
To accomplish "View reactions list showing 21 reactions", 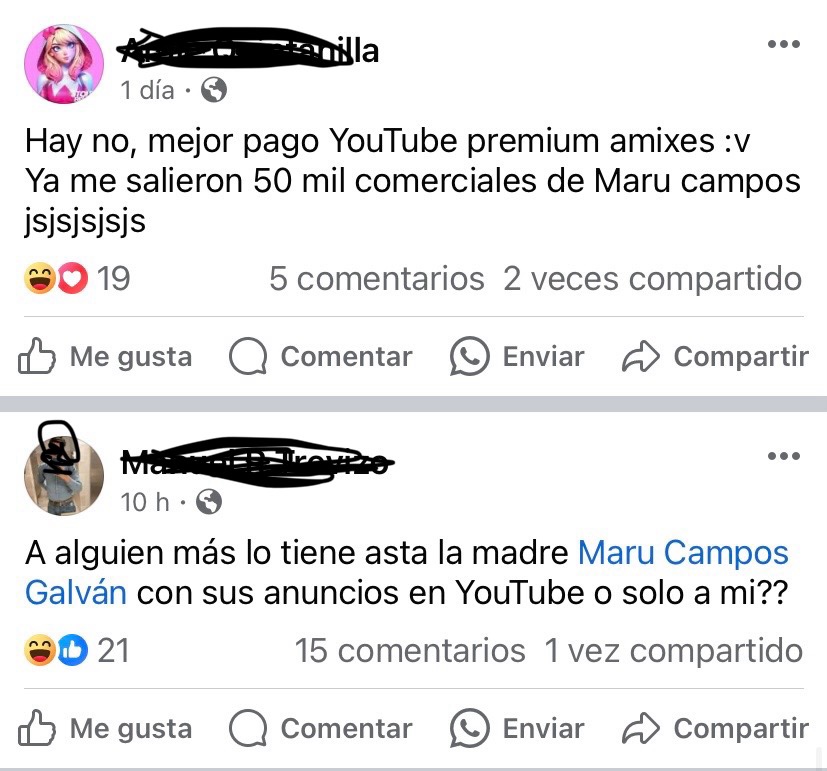I will (x=77, y=650).
